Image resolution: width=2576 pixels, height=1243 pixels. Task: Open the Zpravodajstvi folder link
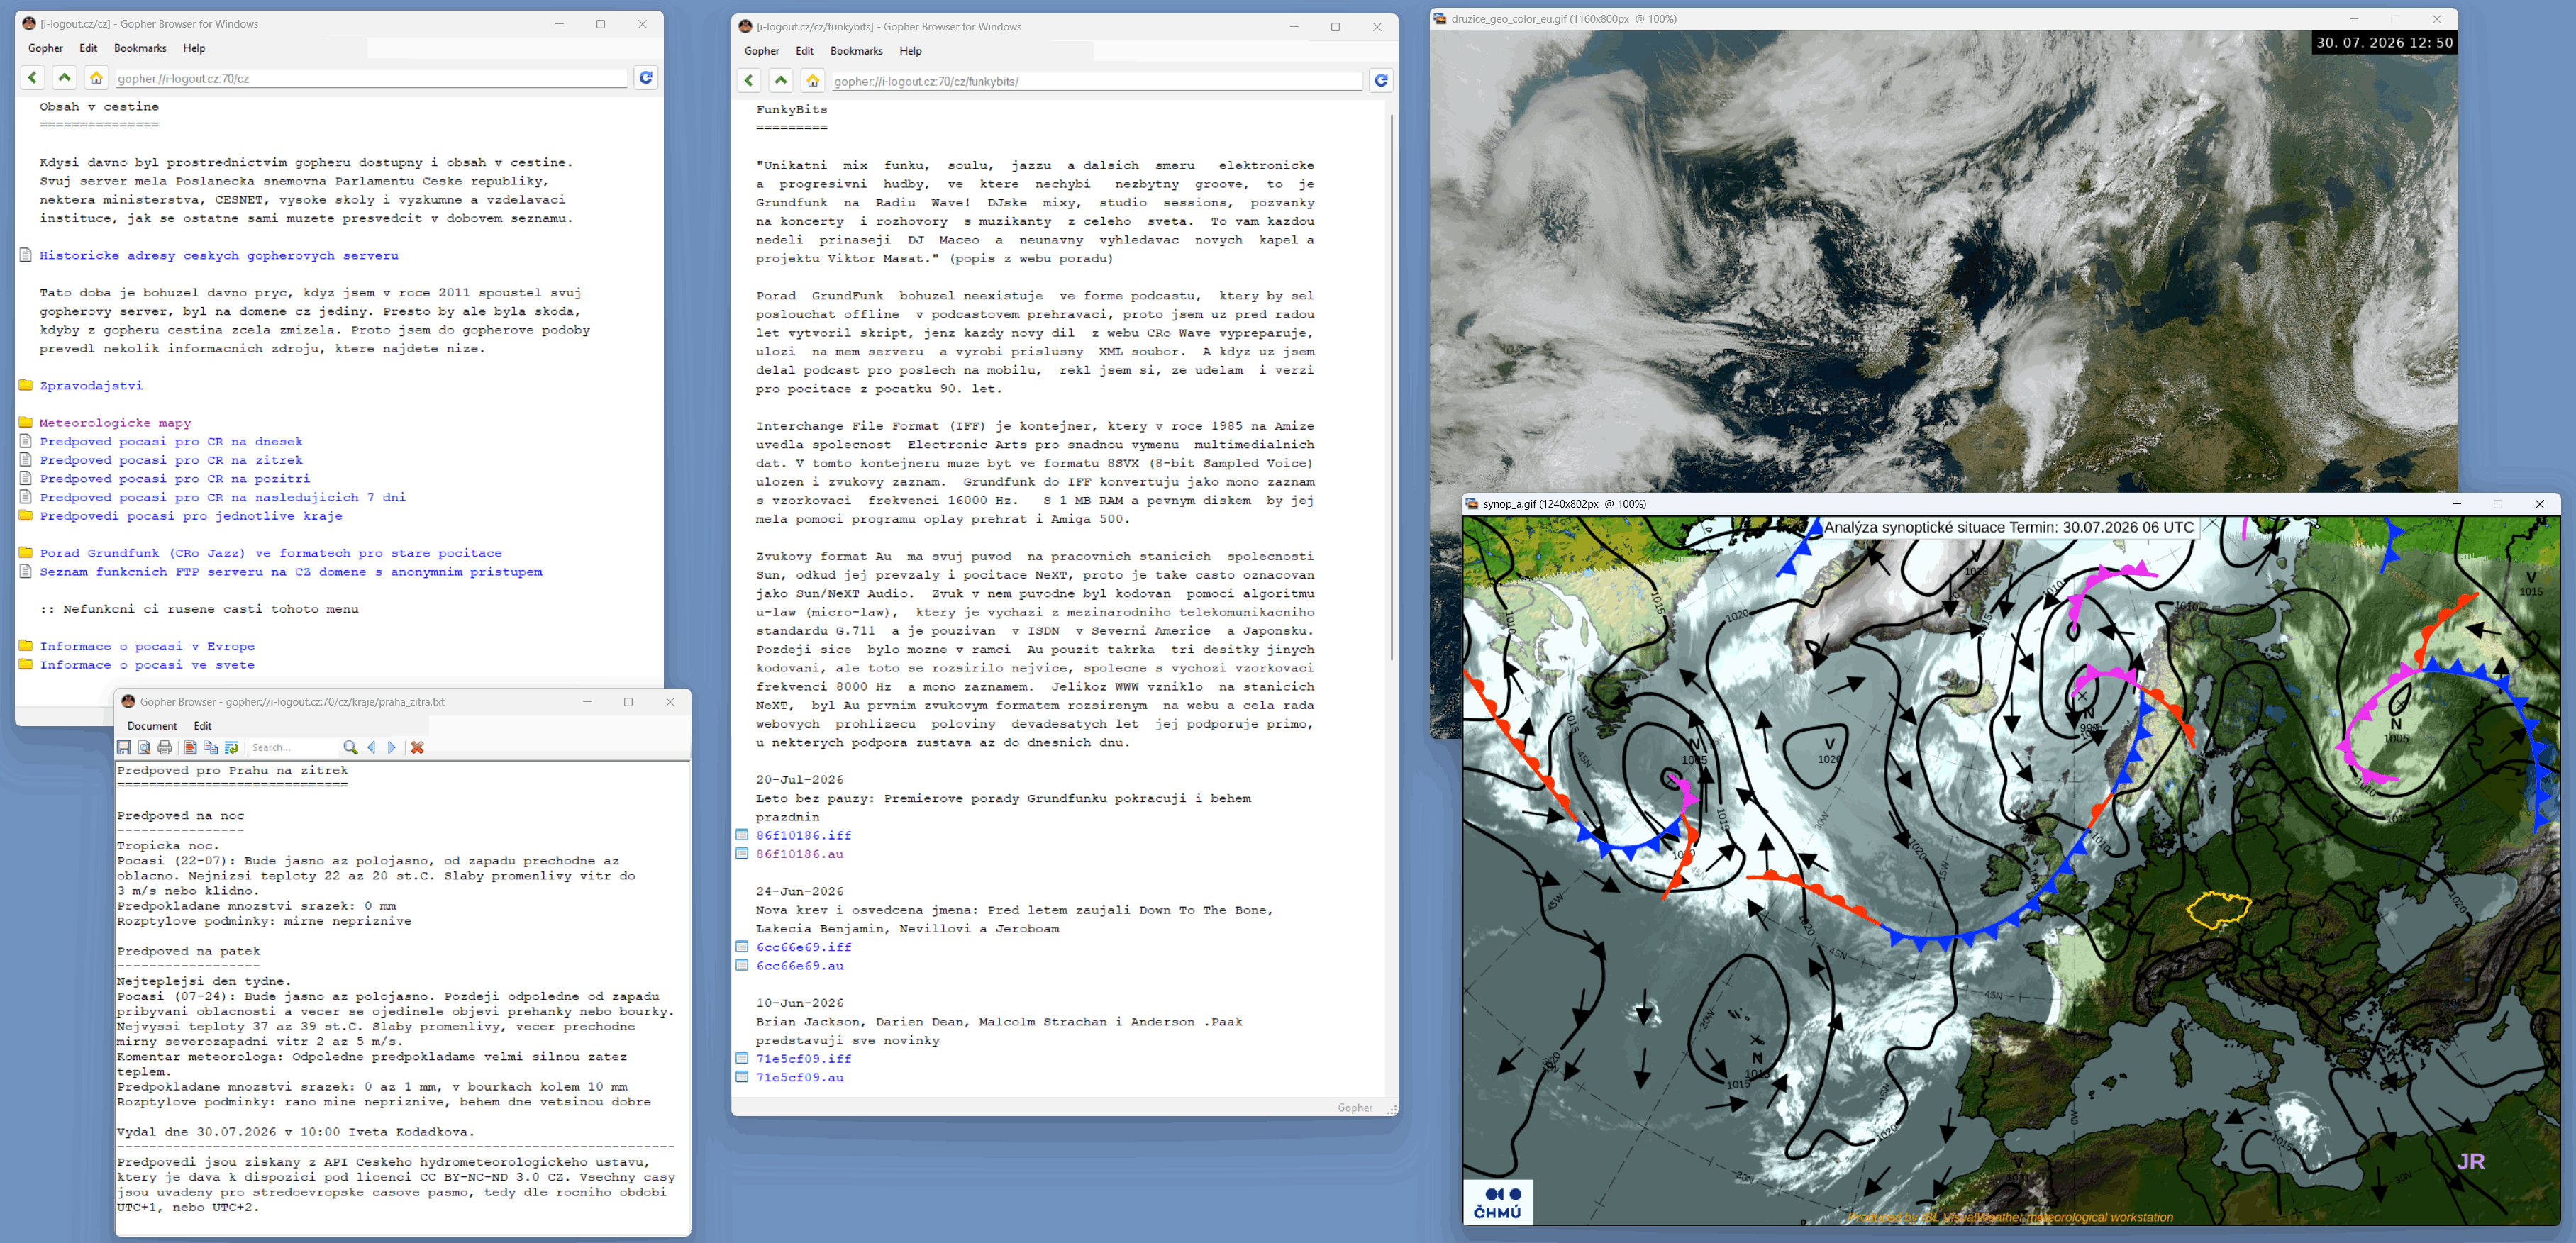(x=91, y=386)
